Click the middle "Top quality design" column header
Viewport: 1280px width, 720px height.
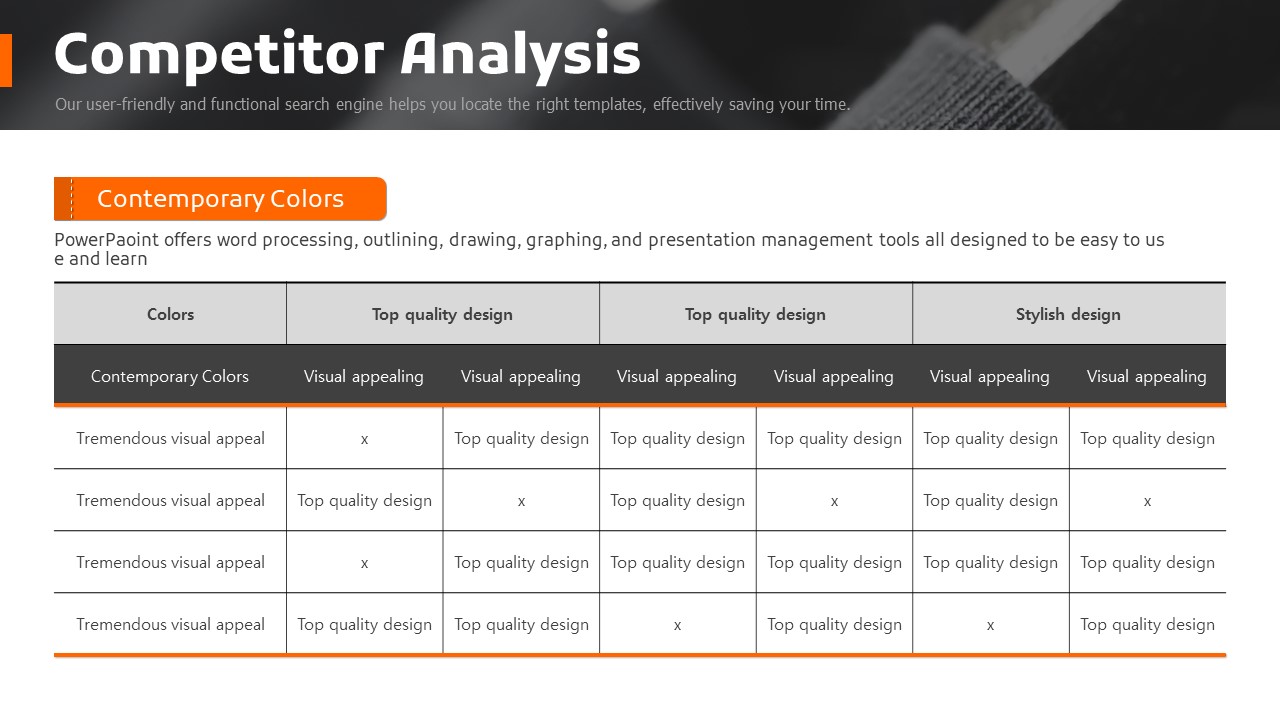(x=755, y=314)
